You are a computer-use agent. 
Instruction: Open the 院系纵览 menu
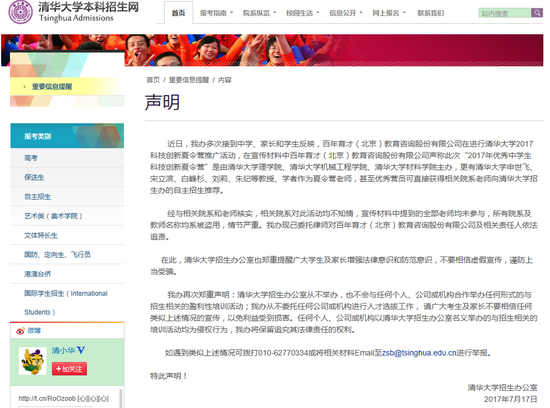point(256,13)
